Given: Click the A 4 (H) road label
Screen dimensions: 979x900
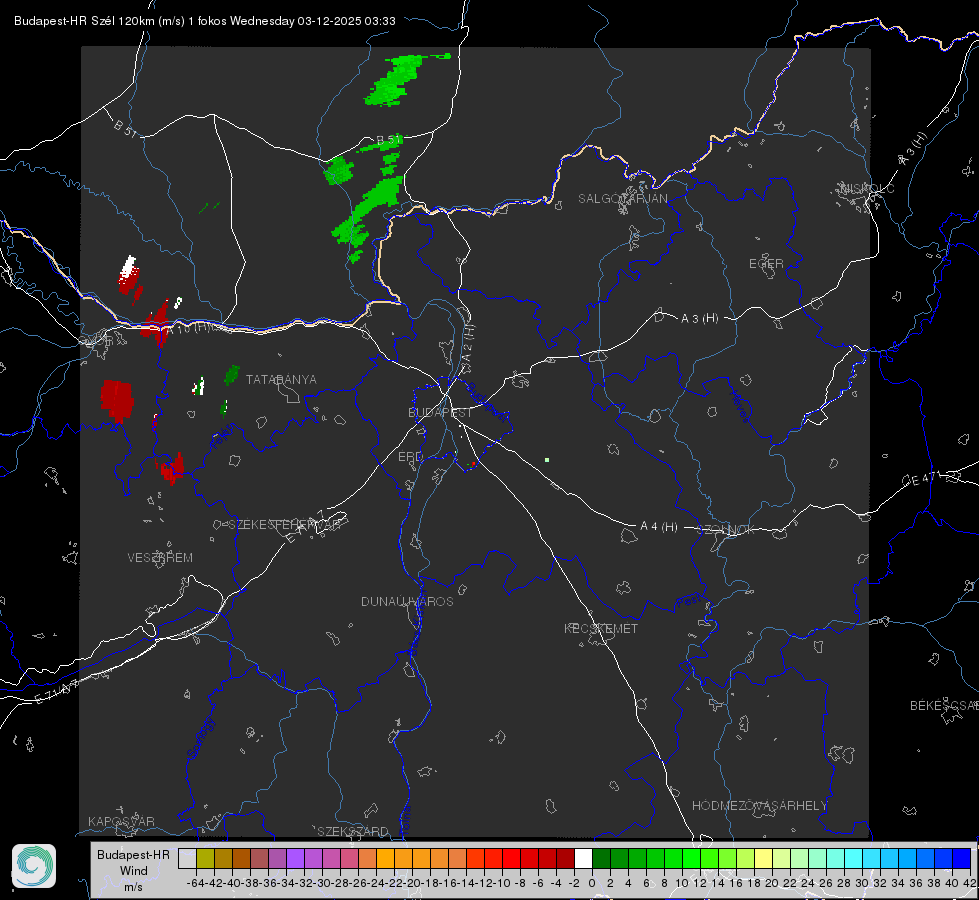Looking at the screenshot, I should [659, 527].
